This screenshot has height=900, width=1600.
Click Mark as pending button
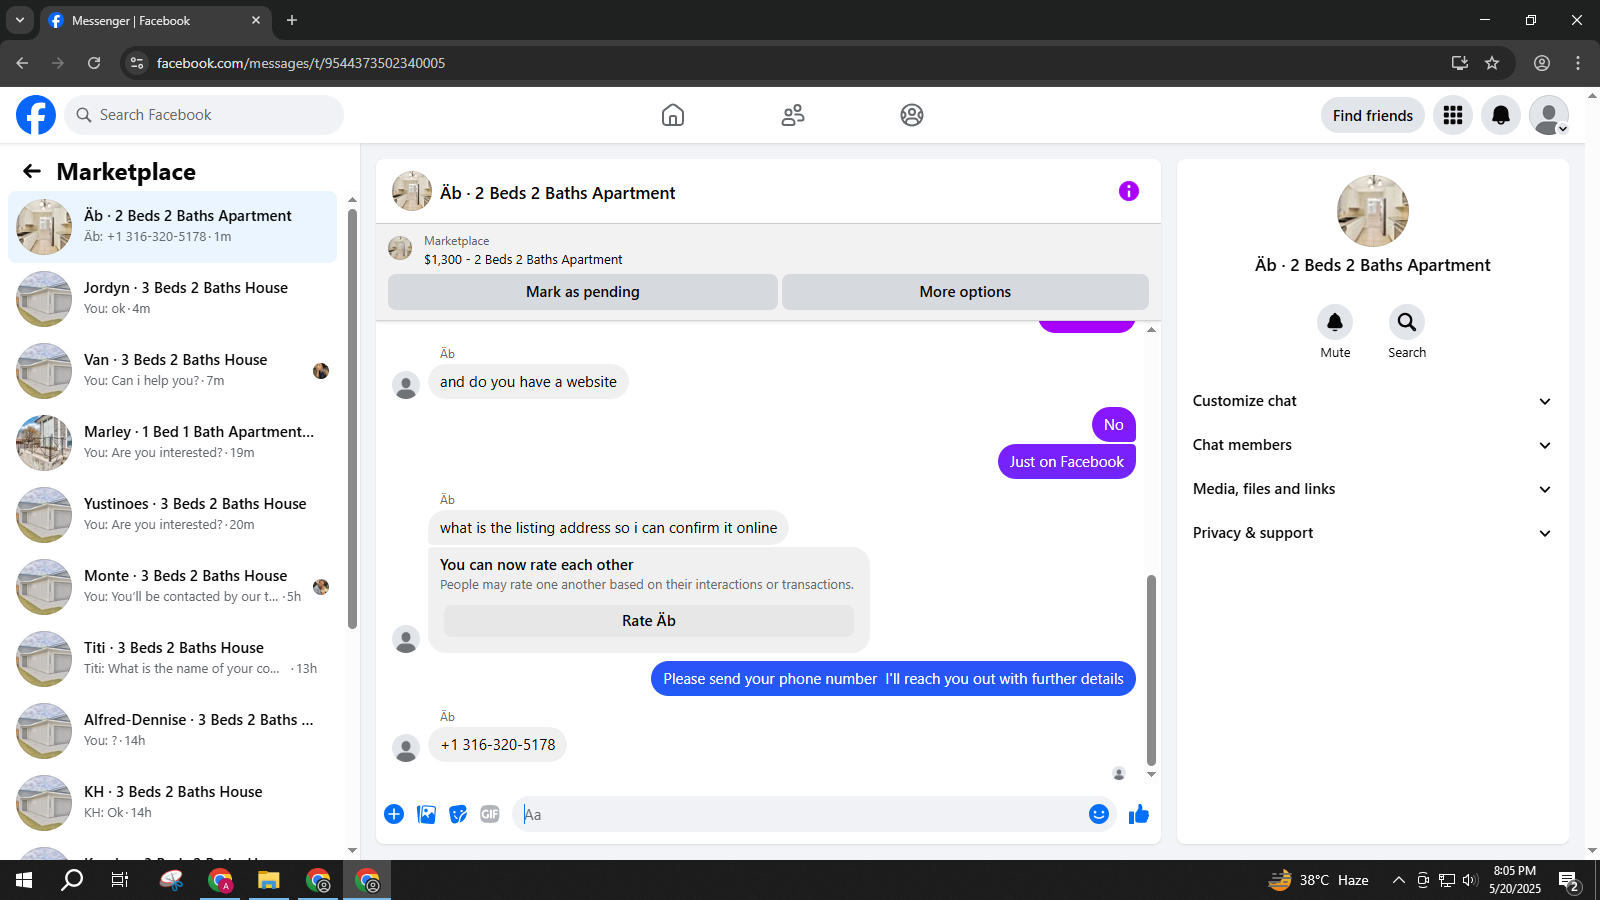point(583,292)
